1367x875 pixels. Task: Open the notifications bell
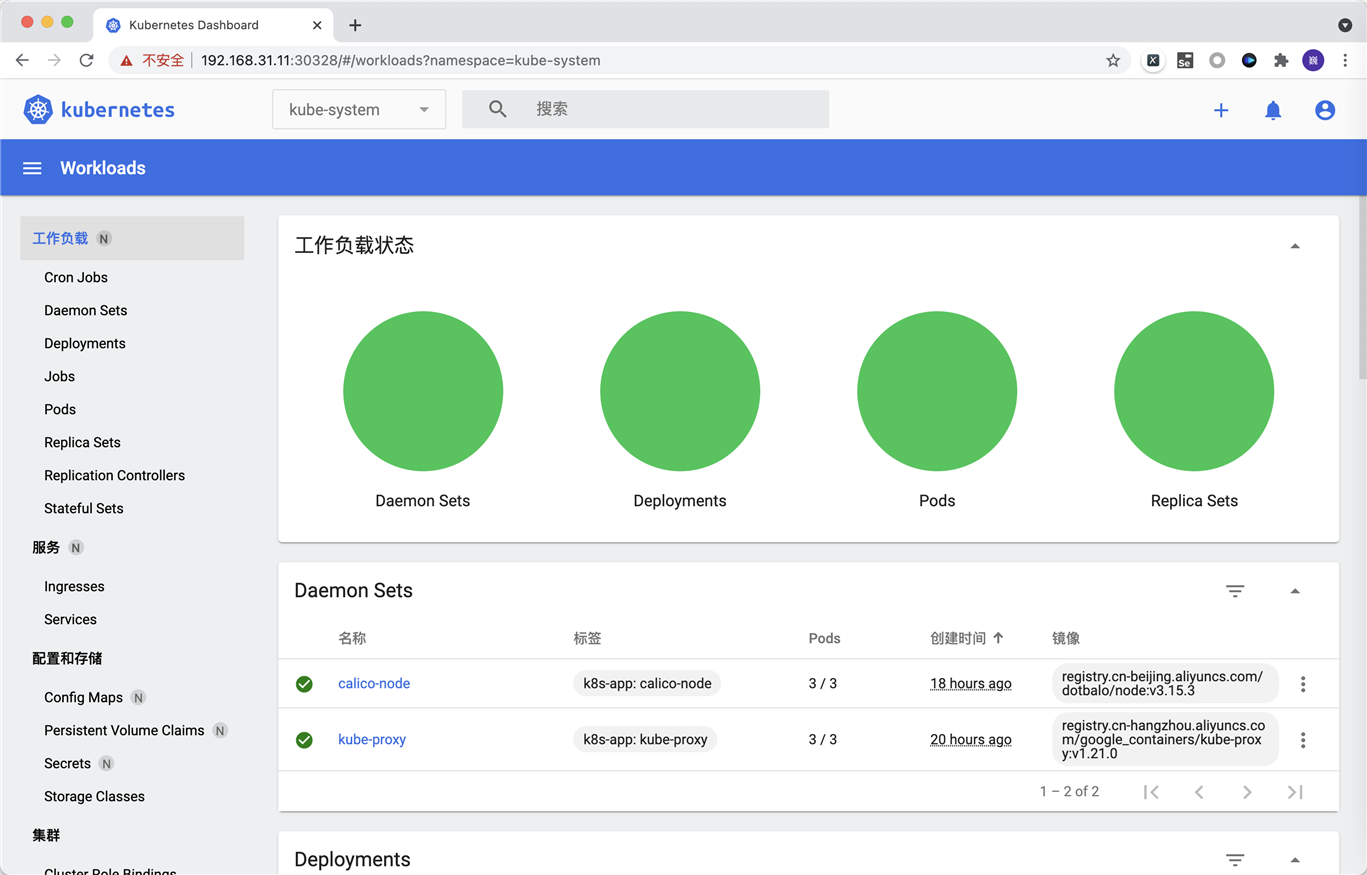1273,110
